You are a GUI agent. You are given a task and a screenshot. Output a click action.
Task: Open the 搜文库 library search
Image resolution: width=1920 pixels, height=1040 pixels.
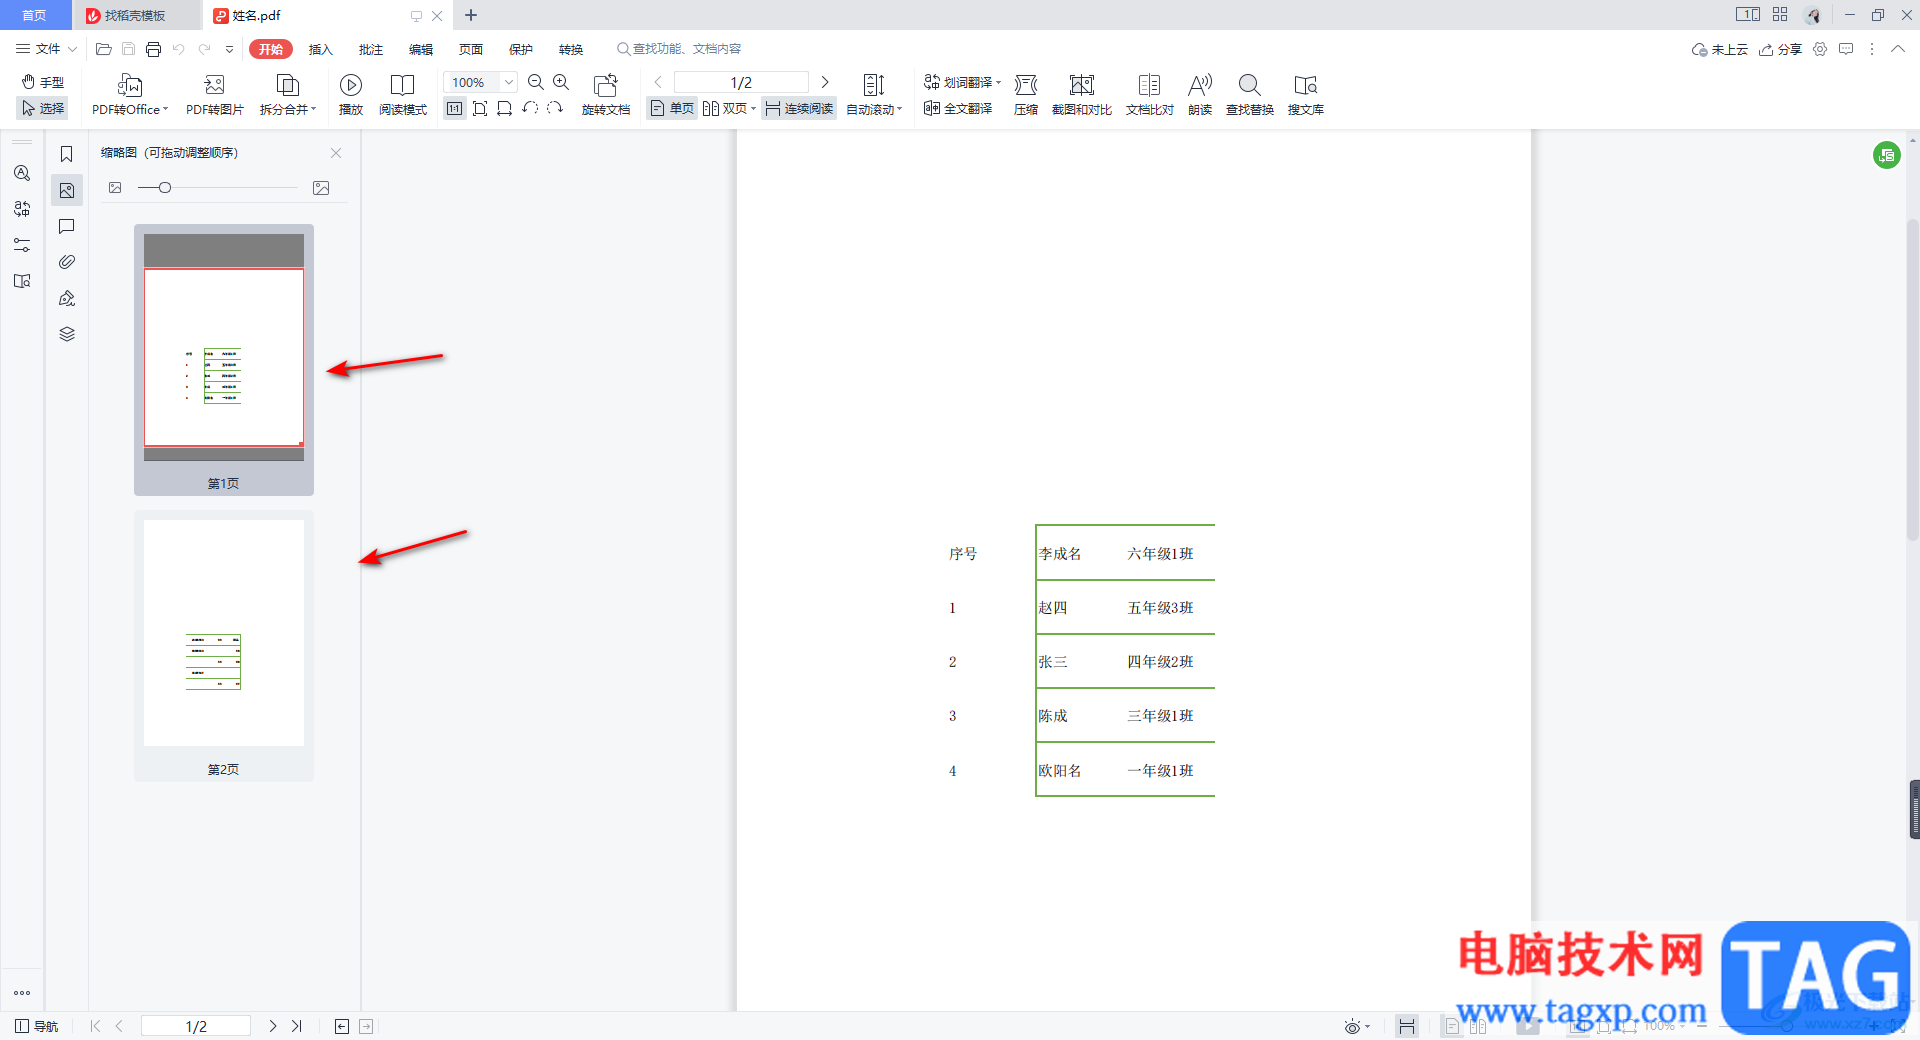click(x=1306, y=95)
